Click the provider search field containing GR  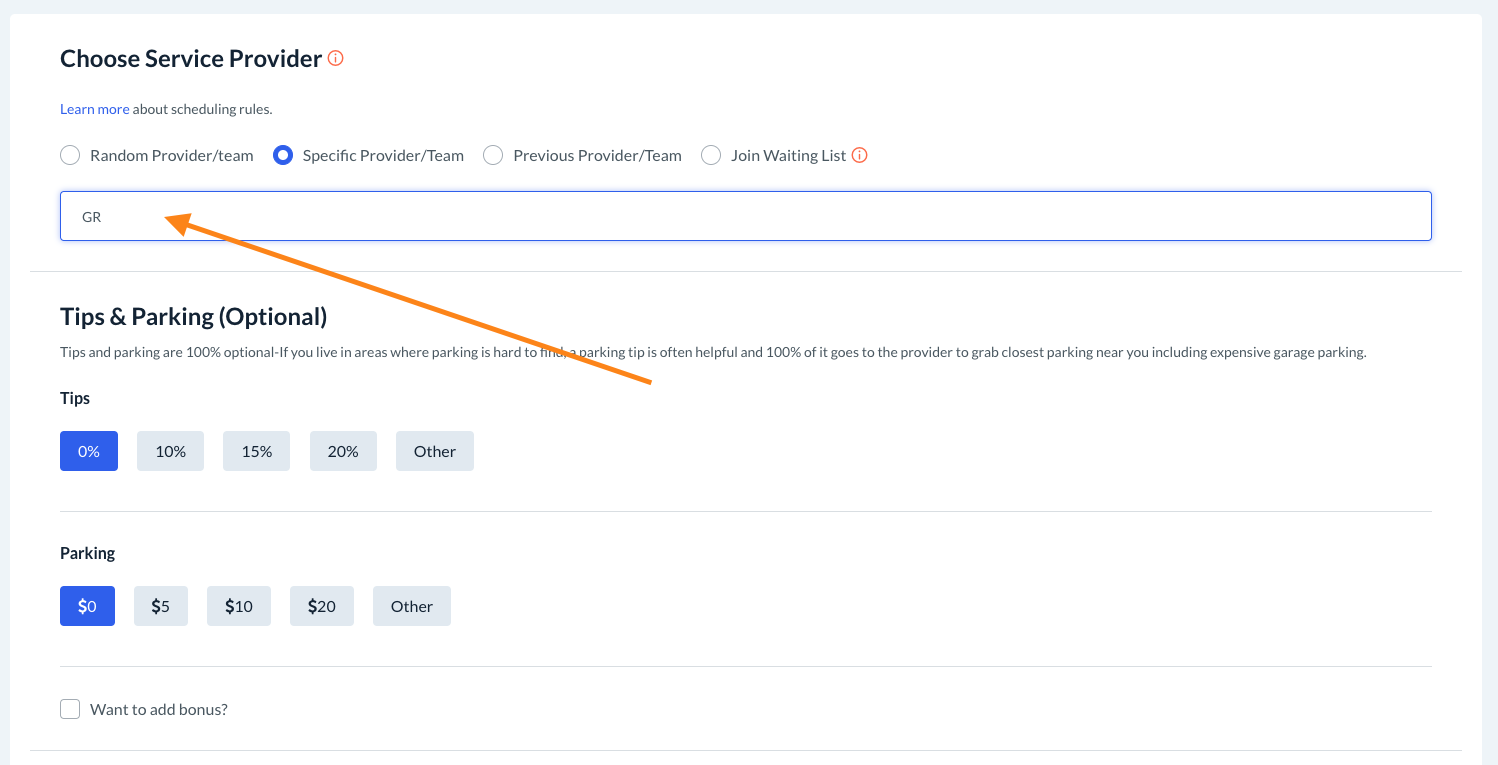click(x=745, y=216)
